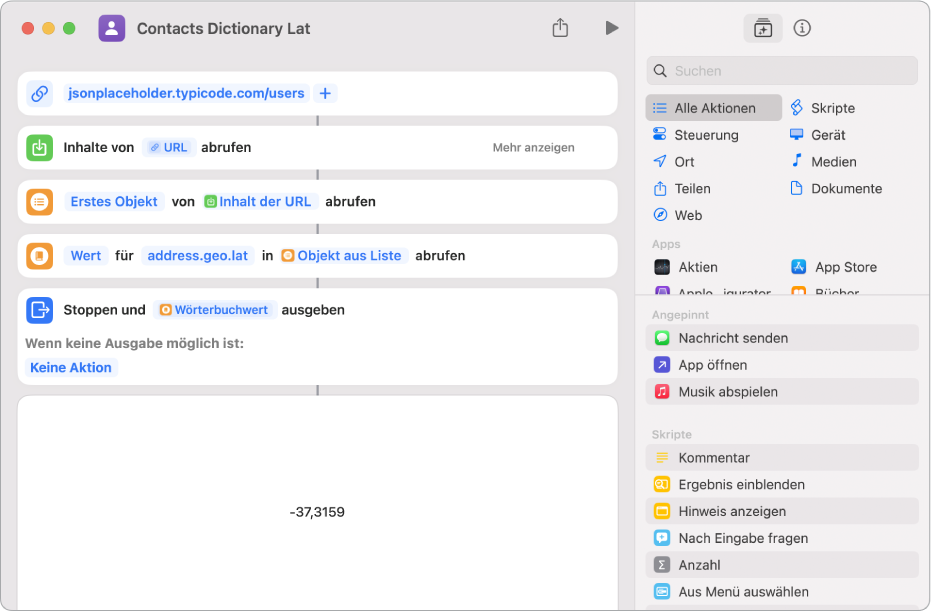Click the green download action icon
The image size is (931, 612).
coord(40,147)
